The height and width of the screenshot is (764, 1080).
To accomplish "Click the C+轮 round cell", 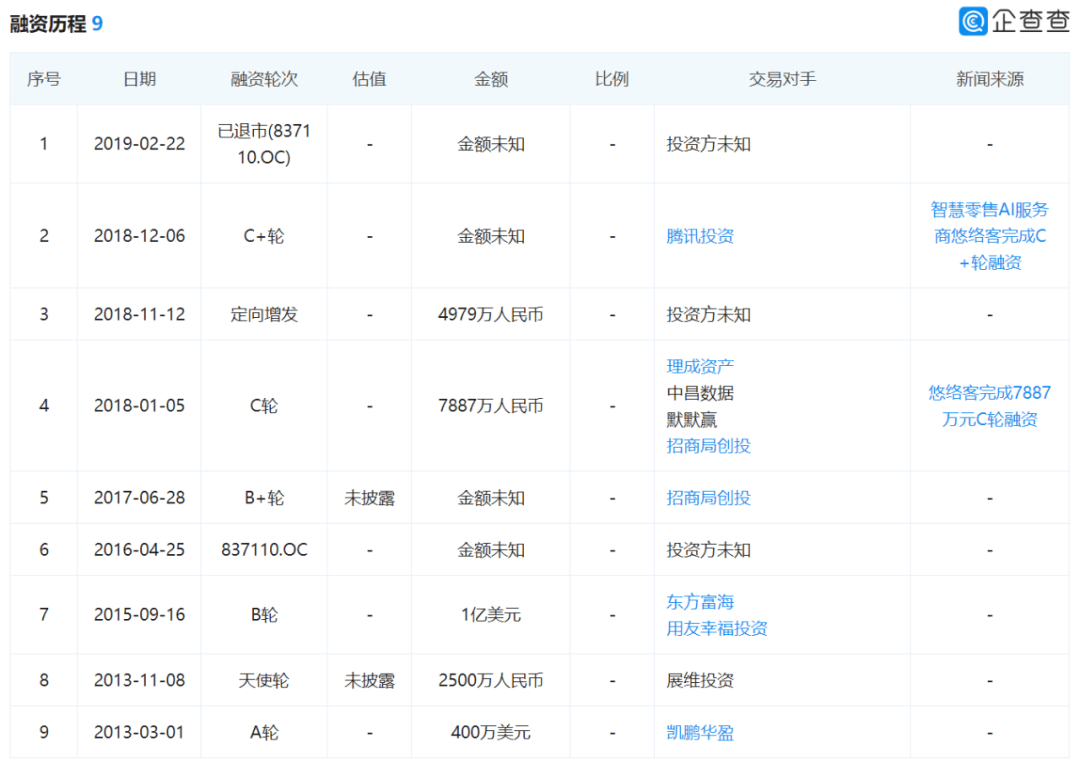I will point(264,236).
